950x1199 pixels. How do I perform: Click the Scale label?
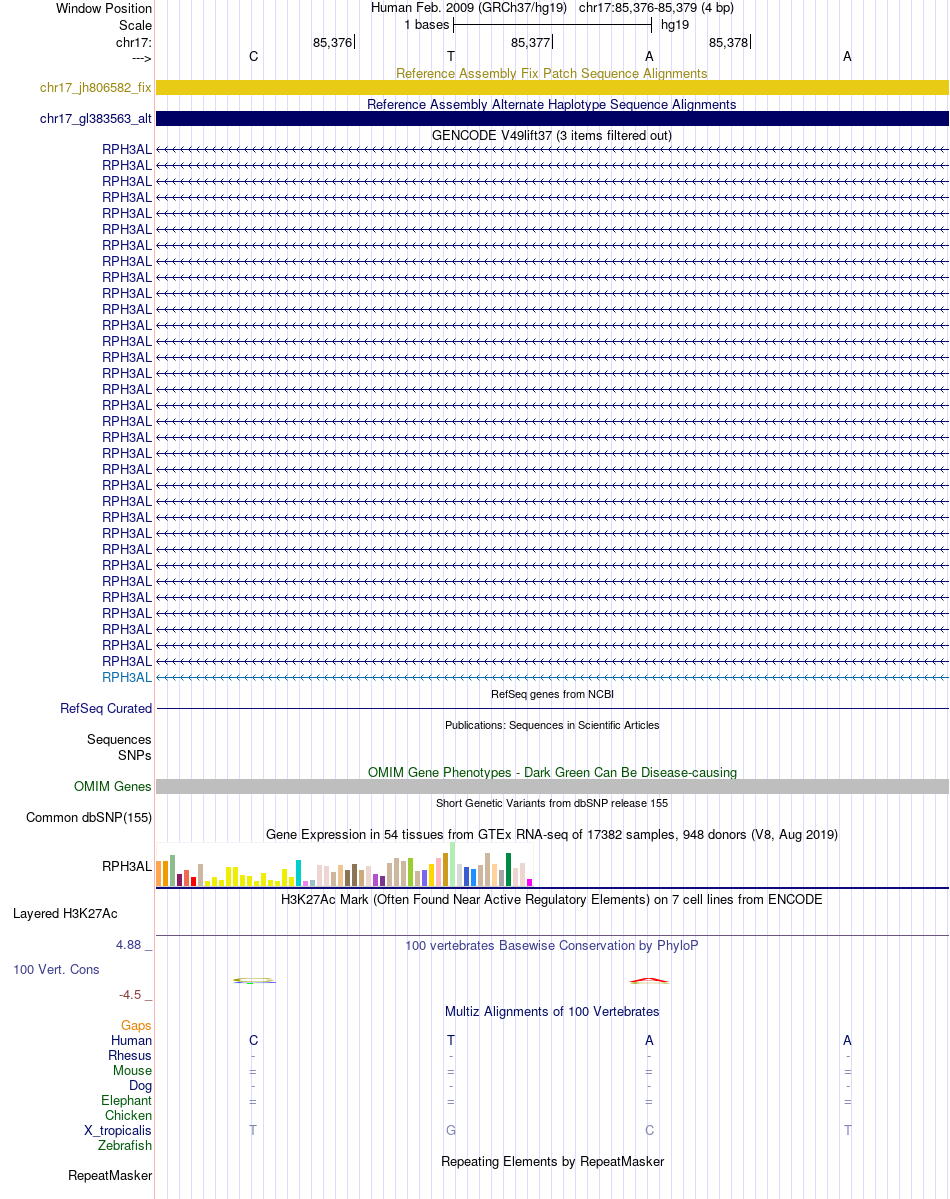click(135, 25)
